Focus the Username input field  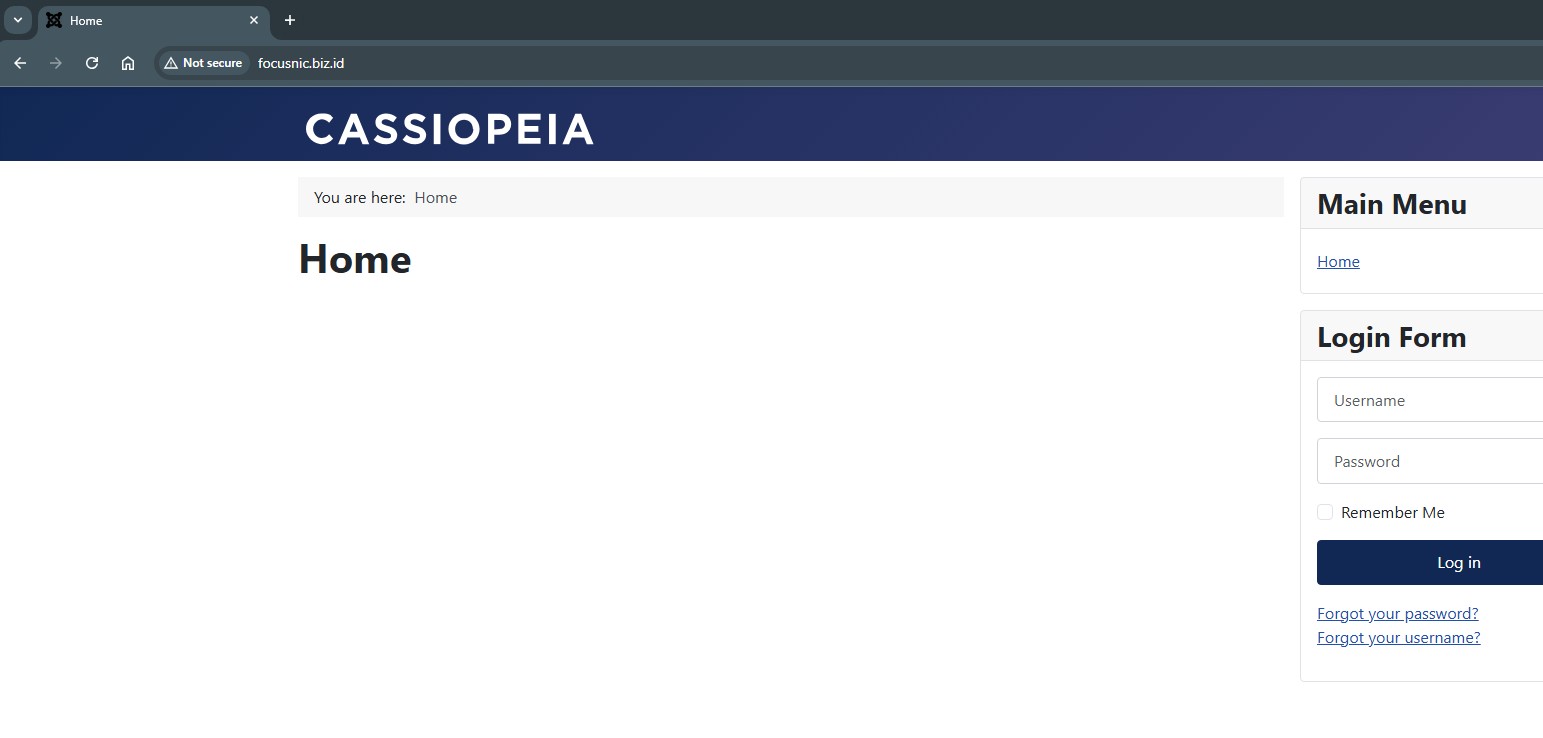tap(1430, 400)
